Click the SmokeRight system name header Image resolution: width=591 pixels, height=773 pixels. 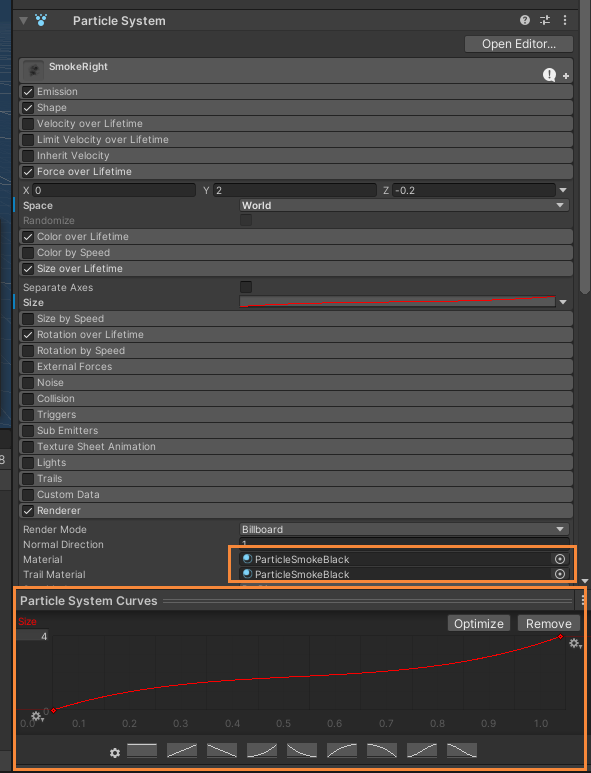(296, 70)
